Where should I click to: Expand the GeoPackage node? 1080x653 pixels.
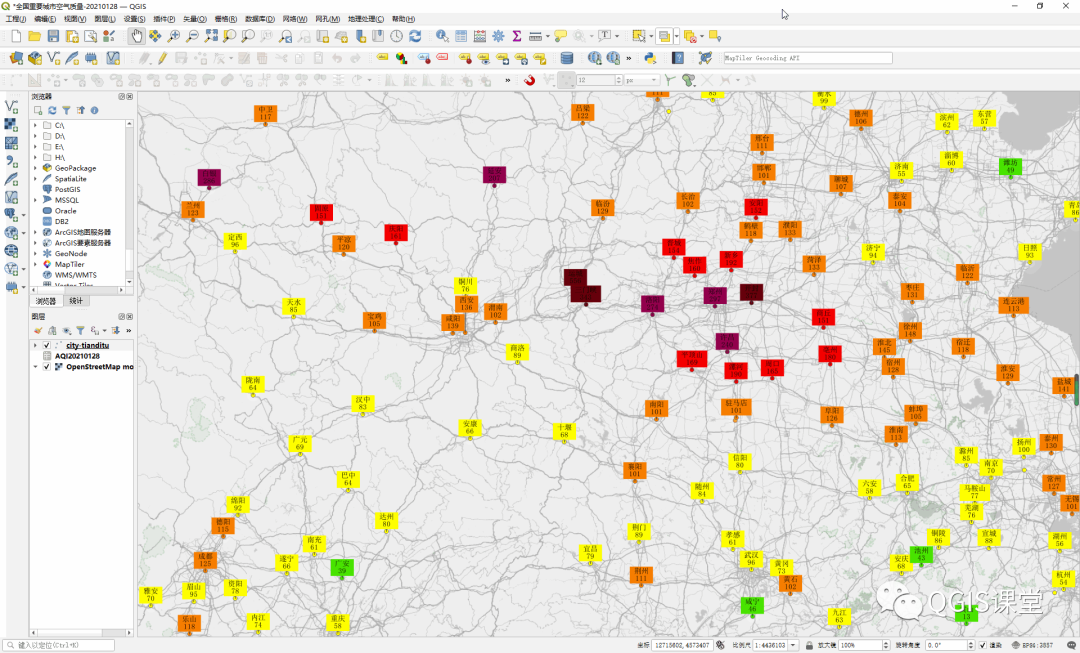point(35,168)
